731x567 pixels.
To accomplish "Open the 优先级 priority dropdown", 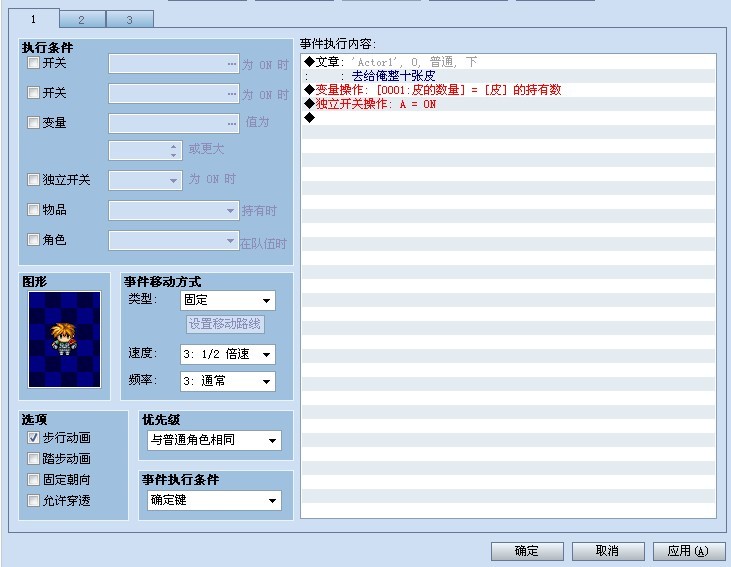I will click(214, 440).
